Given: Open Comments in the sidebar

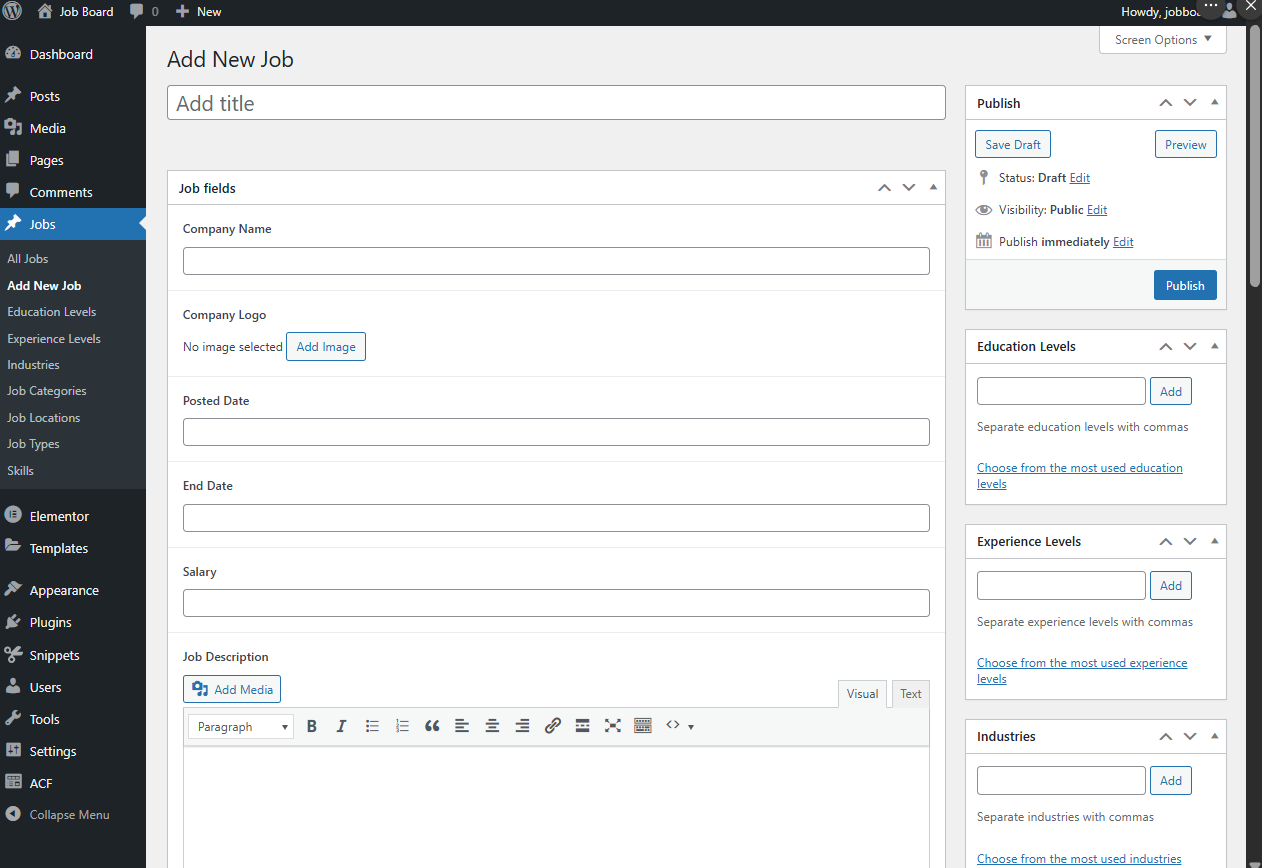Looking at the screenshot, I should 61,192.
